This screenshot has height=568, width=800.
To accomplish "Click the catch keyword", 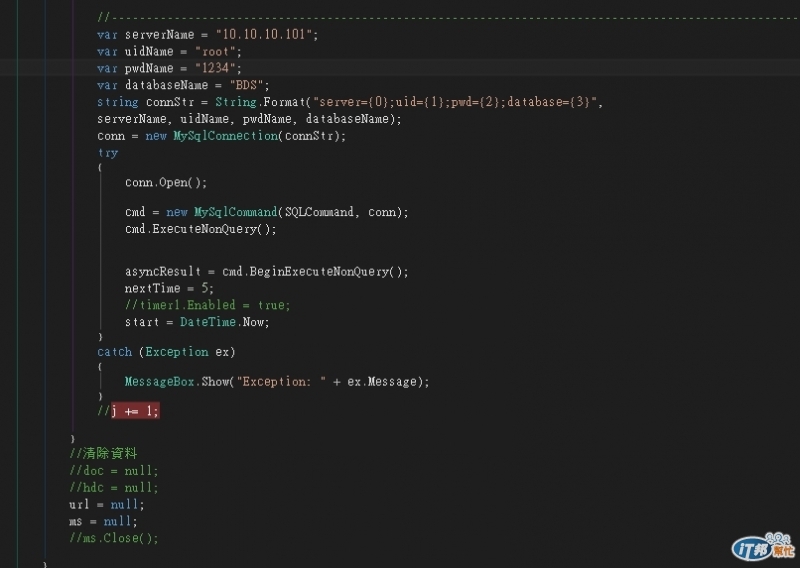I will click(114, 352).
